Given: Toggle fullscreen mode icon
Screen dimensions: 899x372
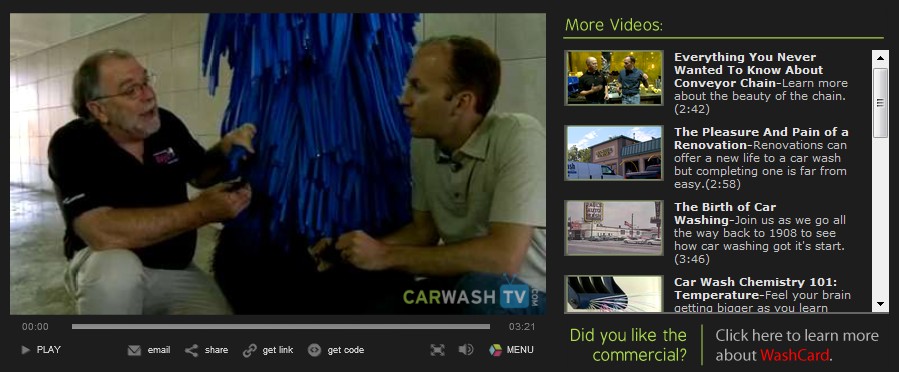Looking at the screenshot, I should coord(437,350).
